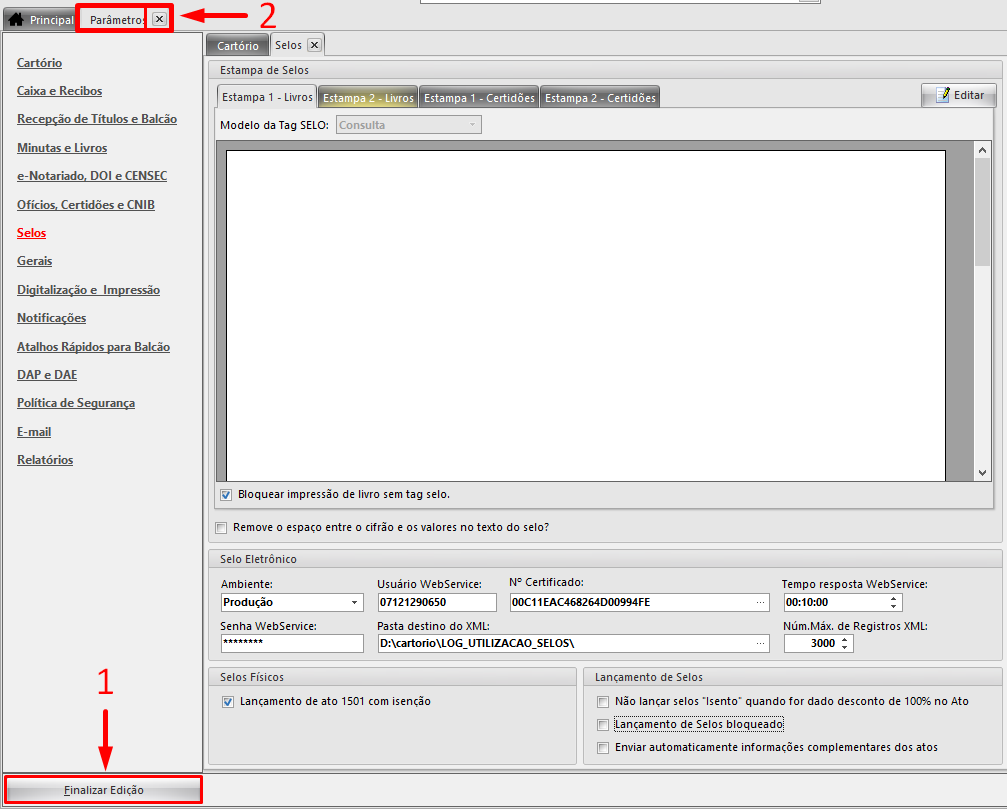Click the Principal home icon
This screenshot has height=809, width=1007.
click(x=16, y=19)
